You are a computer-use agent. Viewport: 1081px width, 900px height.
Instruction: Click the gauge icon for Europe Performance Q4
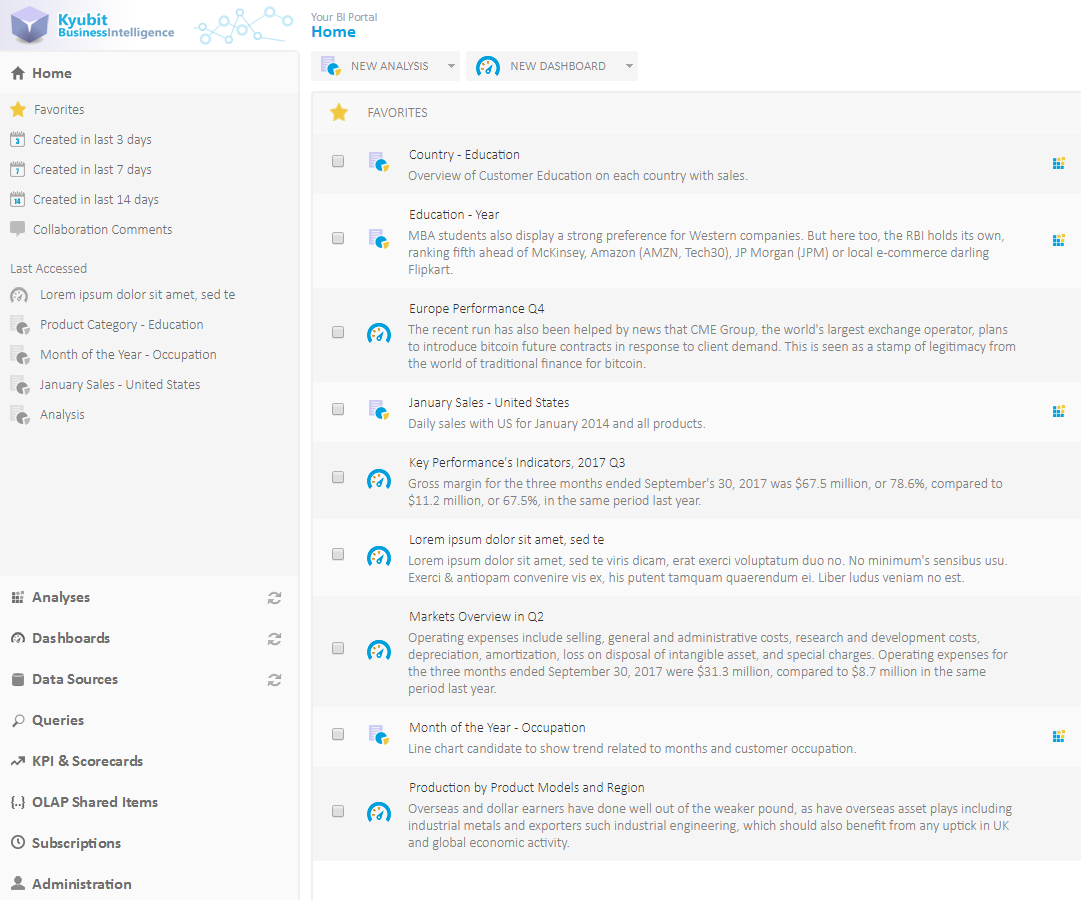[x=378, y=334]
